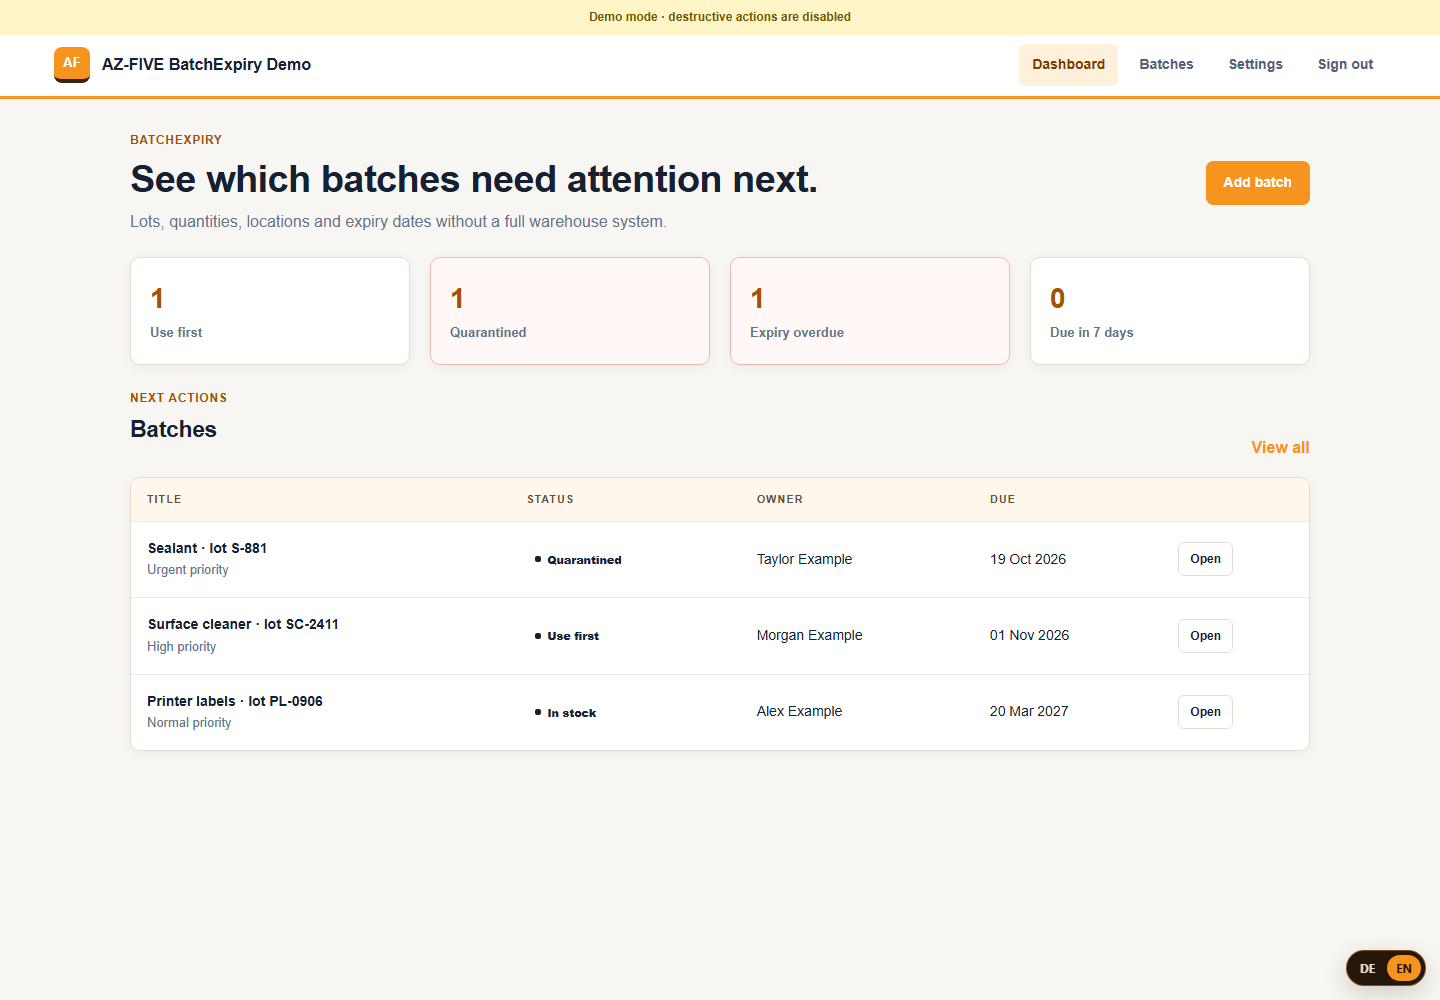Open the Printer labels lot PL-0906 batch
Screen dimensions: 1440x1000
1205,712
